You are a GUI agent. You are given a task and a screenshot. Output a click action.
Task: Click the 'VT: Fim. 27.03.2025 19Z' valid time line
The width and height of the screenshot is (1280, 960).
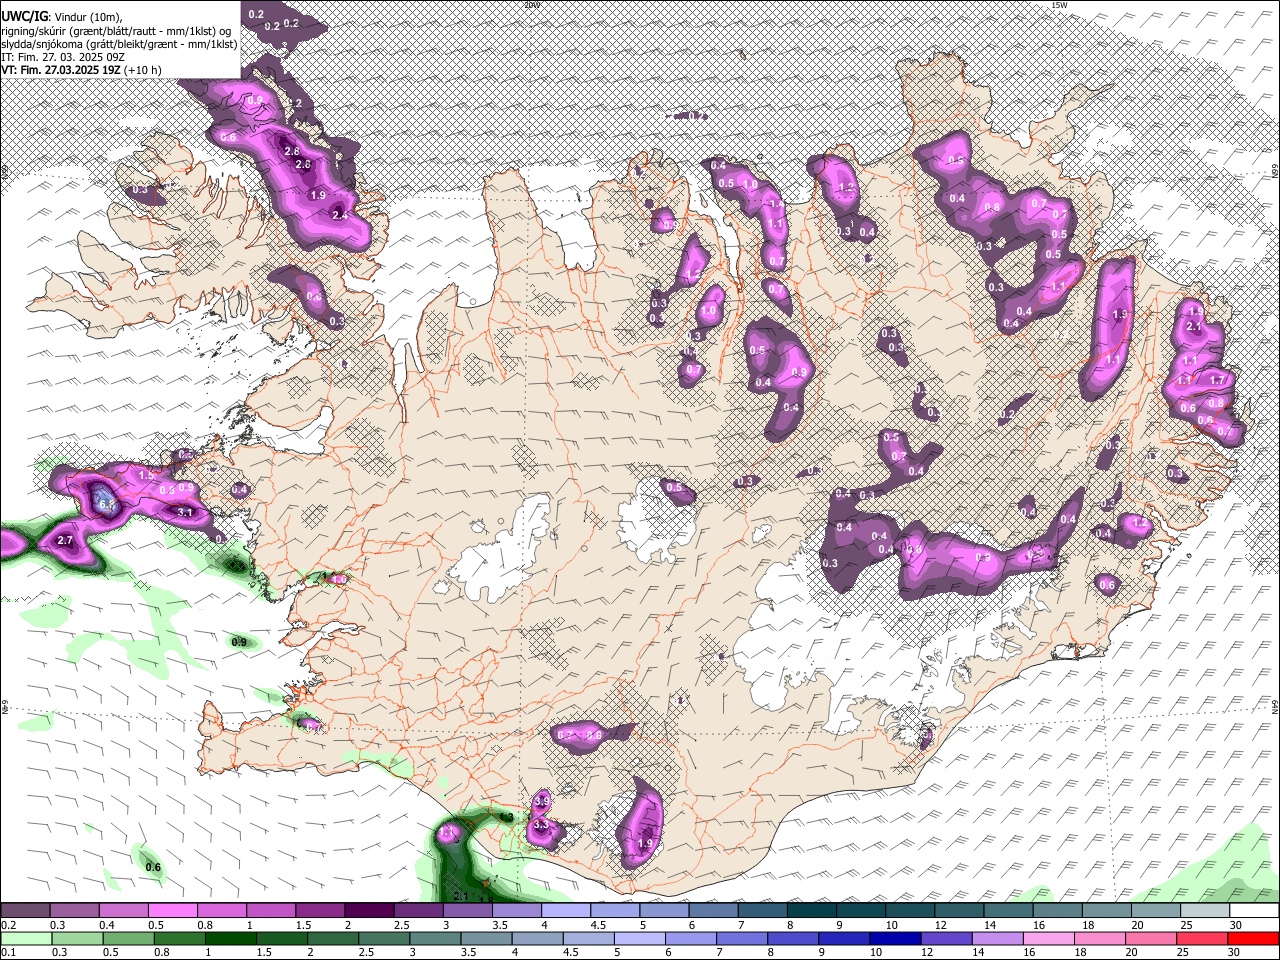click(60, 70)
